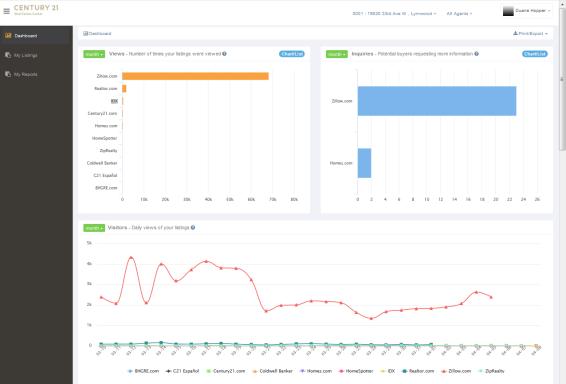This screenshot has width=566, height=384.
Task: Click the user avatar thumbnail
Action: tap(508, 11)
